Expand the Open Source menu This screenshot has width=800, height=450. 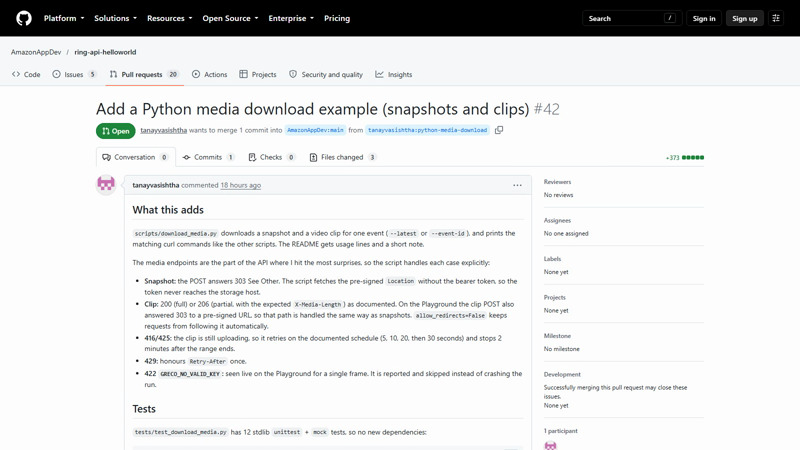point(230,18)
